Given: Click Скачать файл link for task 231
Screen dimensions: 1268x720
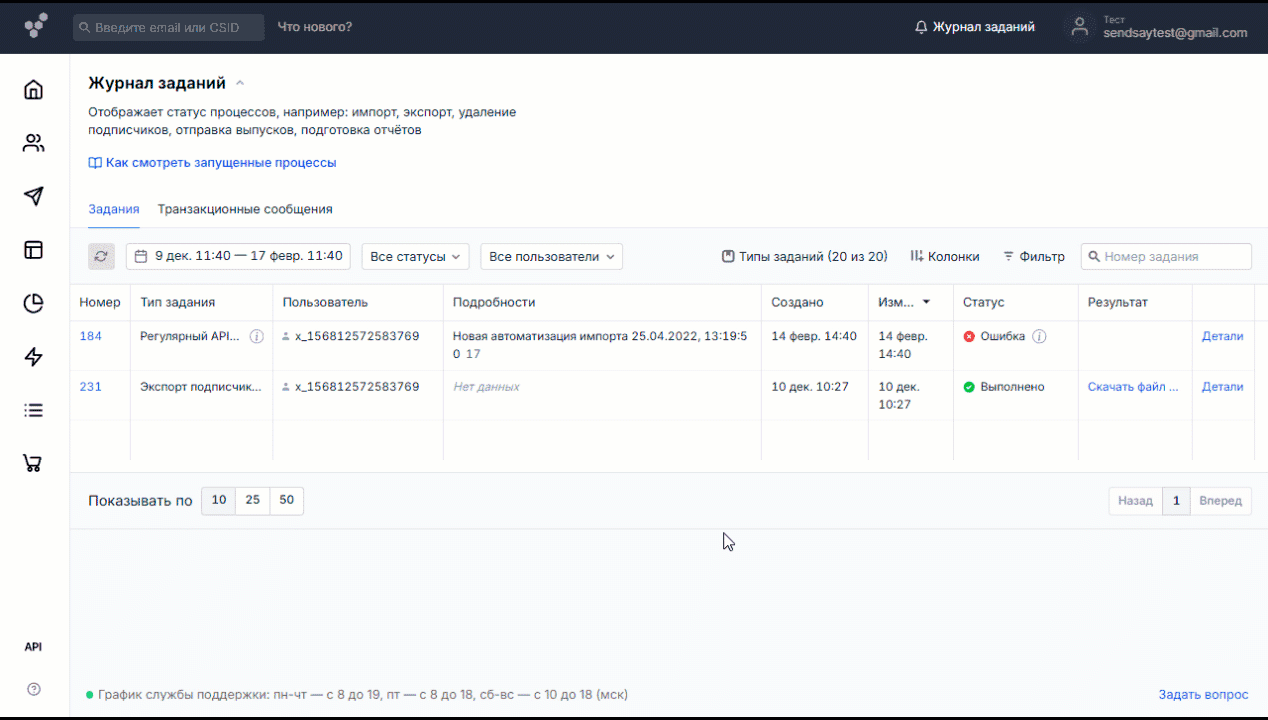Looking at the screenshot, I should pos(1133,387).
